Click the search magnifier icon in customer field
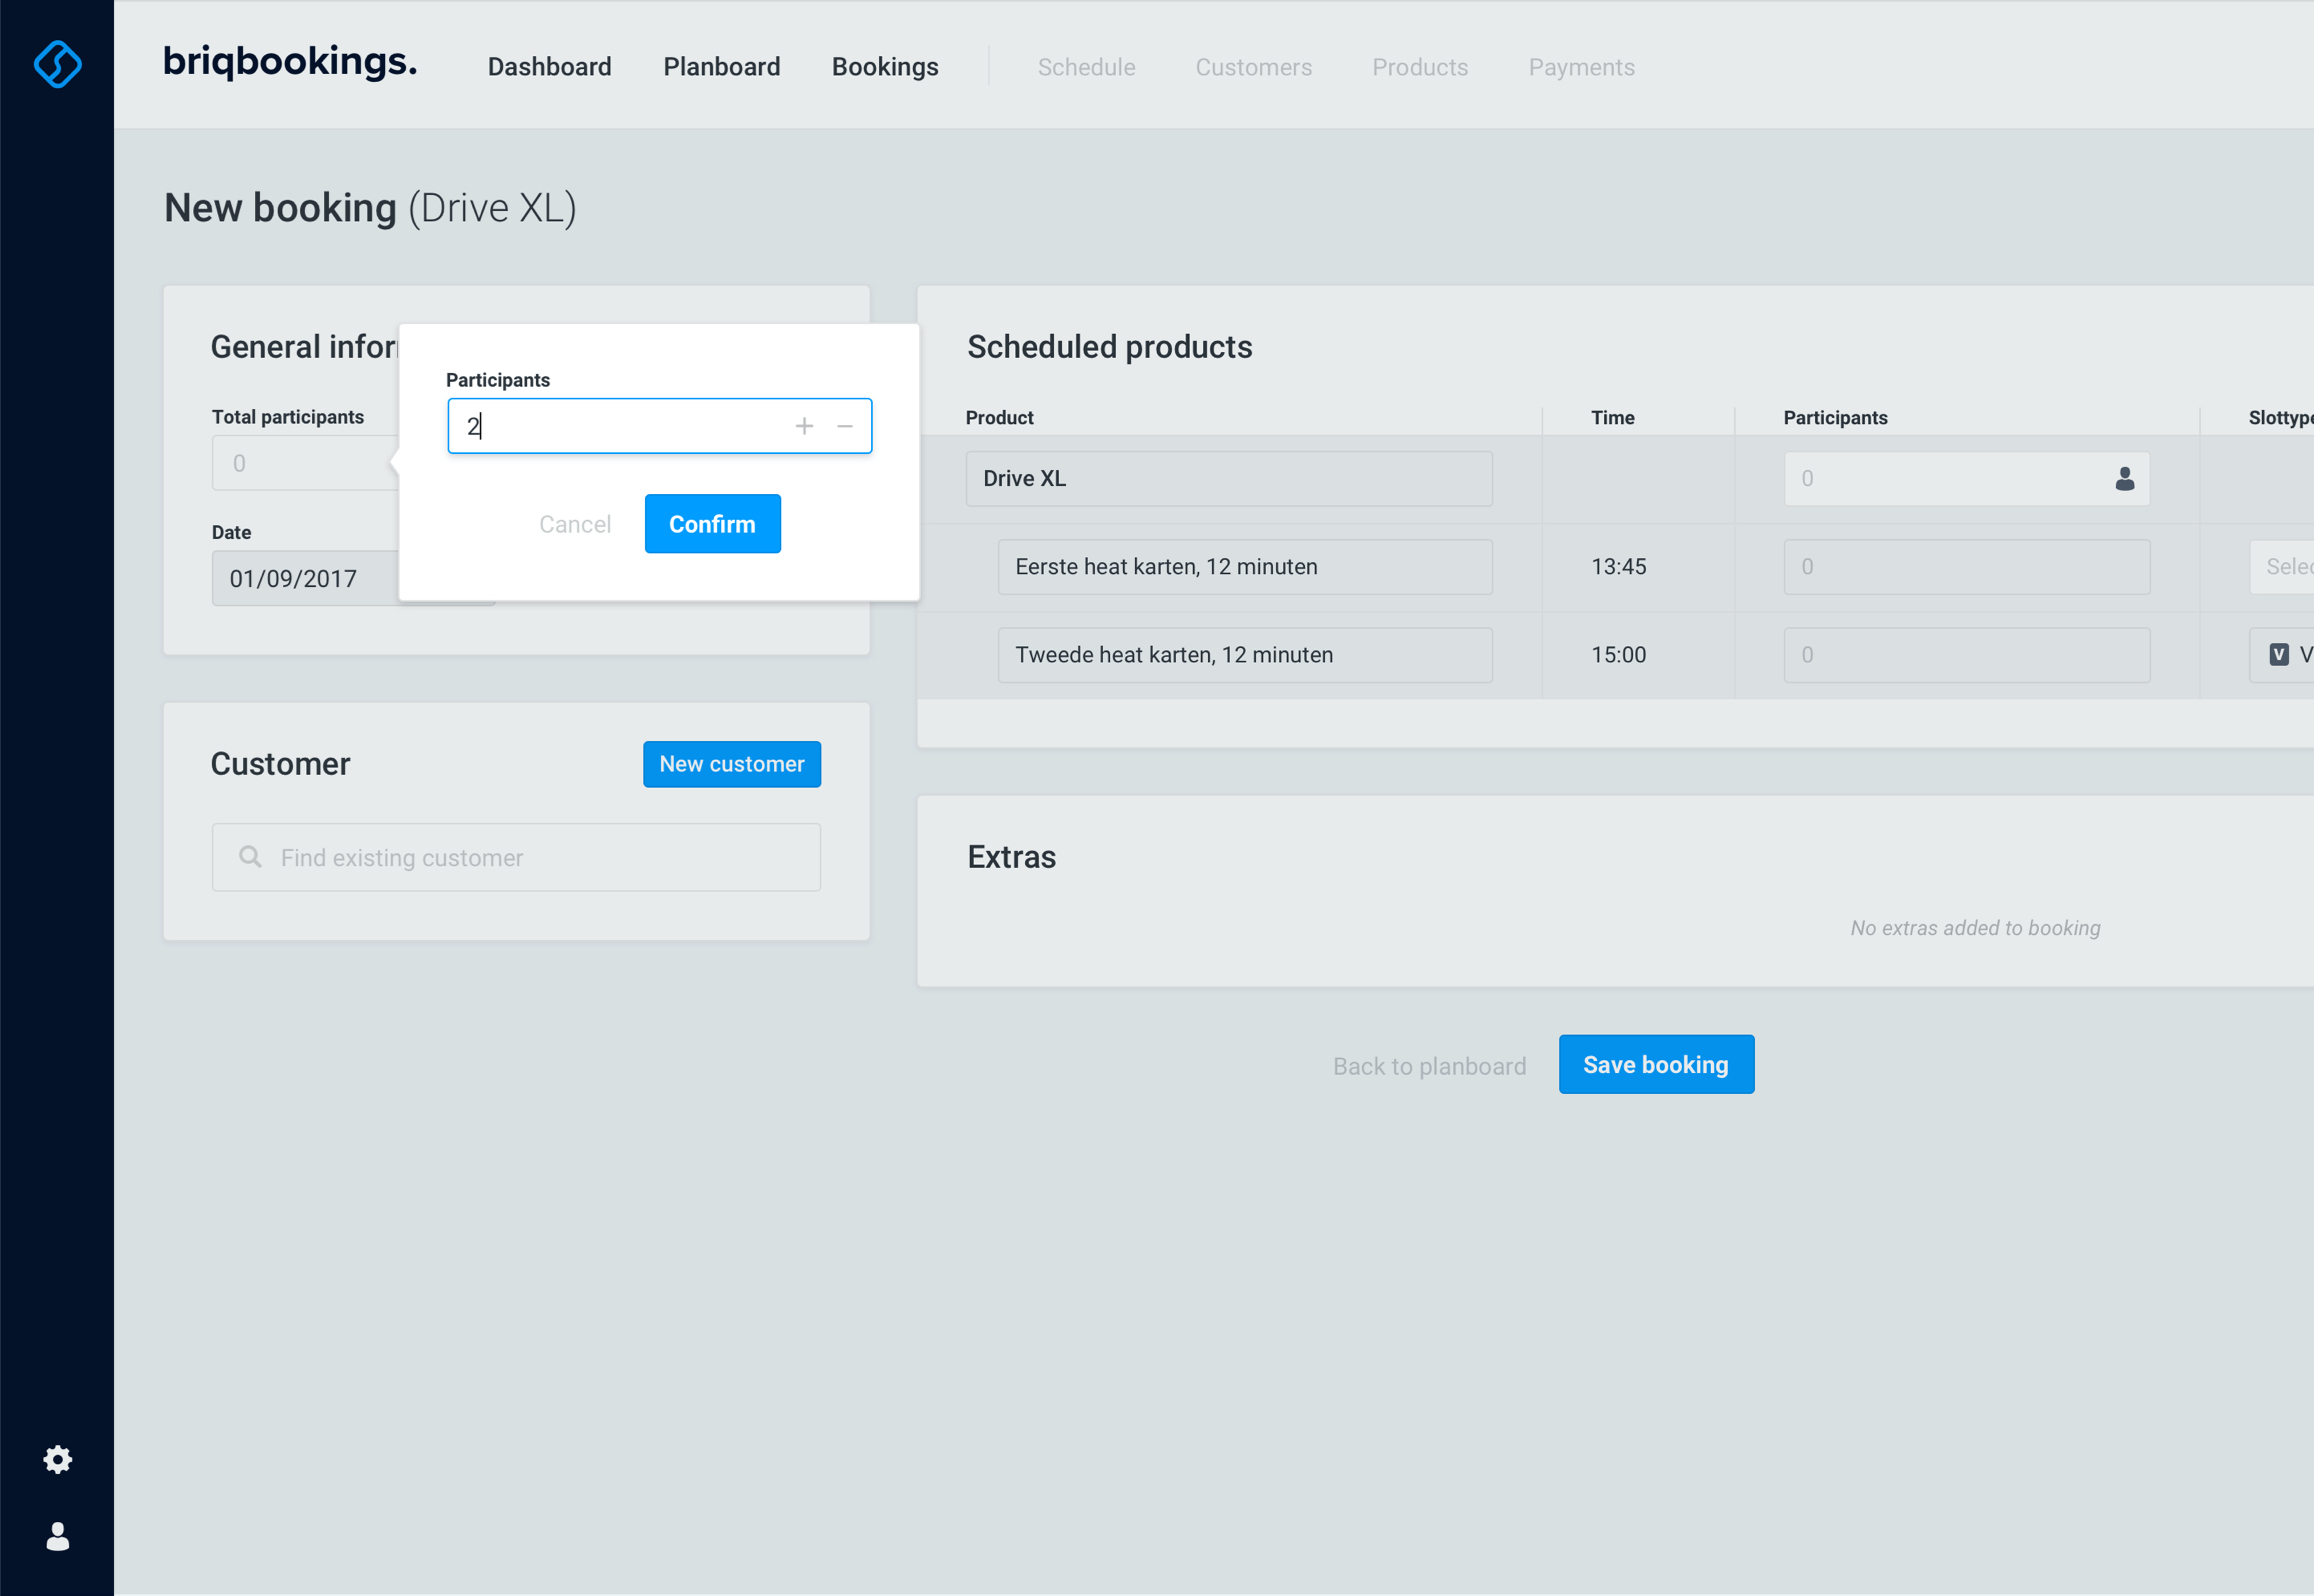The image size is (2314, 1596). point(250,857)
